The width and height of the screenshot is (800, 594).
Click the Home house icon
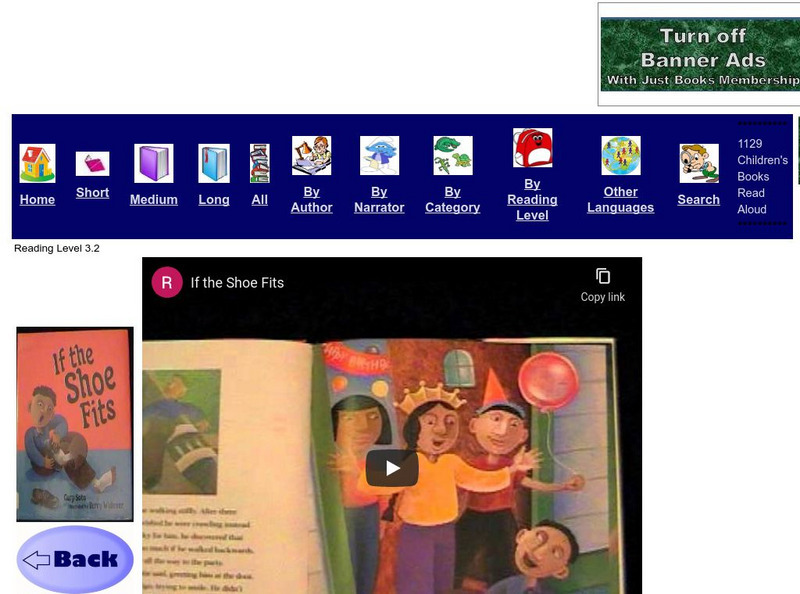pos(37,163)
